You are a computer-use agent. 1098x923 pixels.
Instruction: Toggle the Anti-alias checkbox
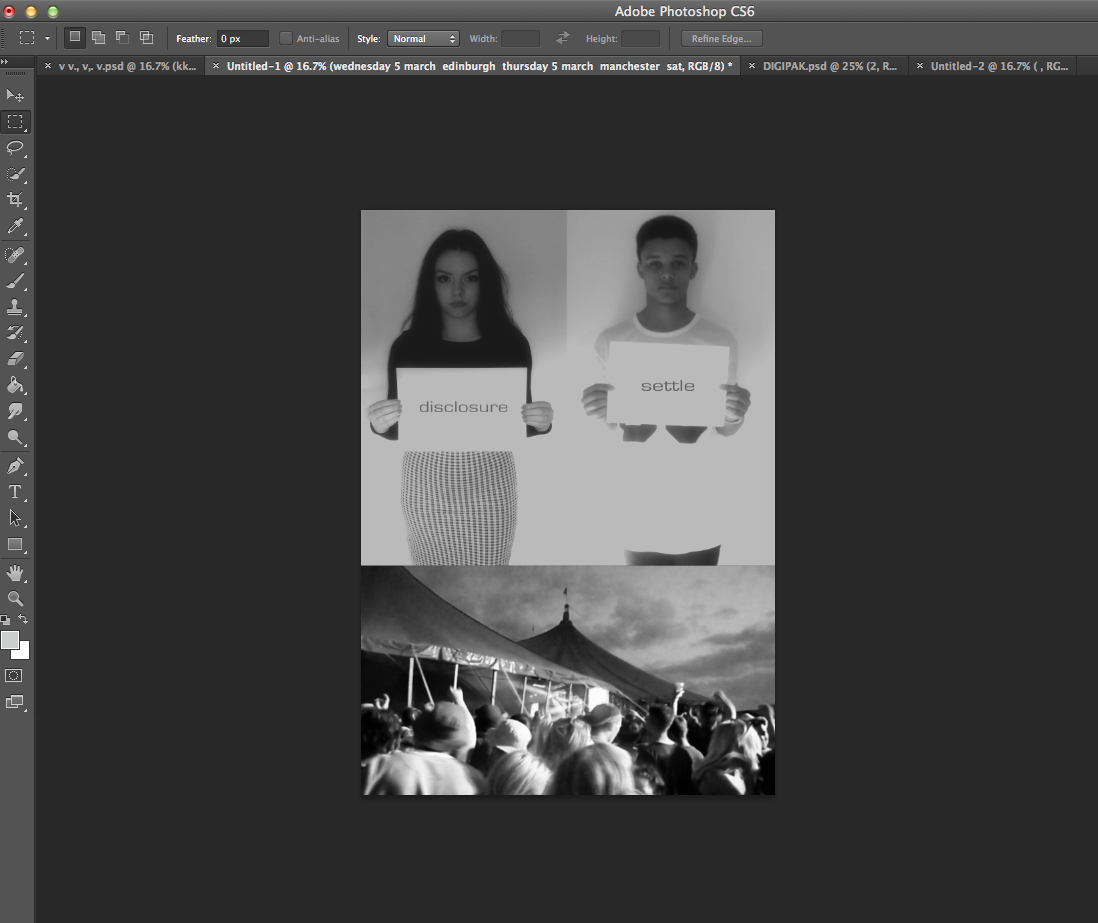tap(286, 39)
